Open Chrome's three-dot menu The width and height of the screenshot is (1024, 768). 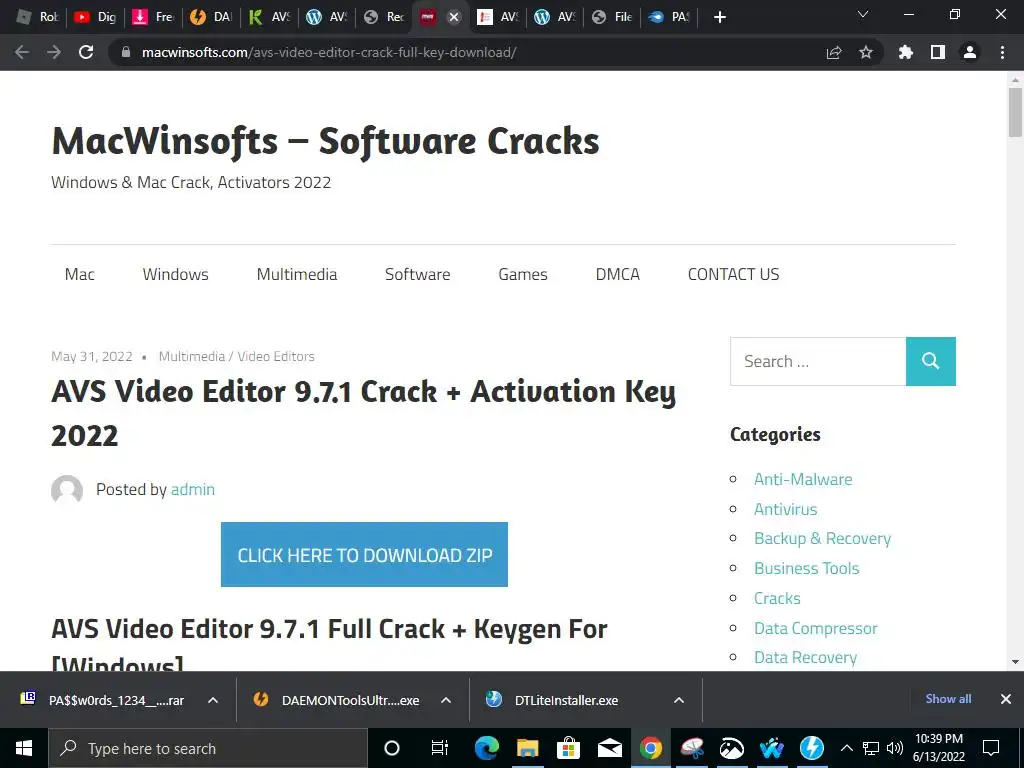point(1002,52)
